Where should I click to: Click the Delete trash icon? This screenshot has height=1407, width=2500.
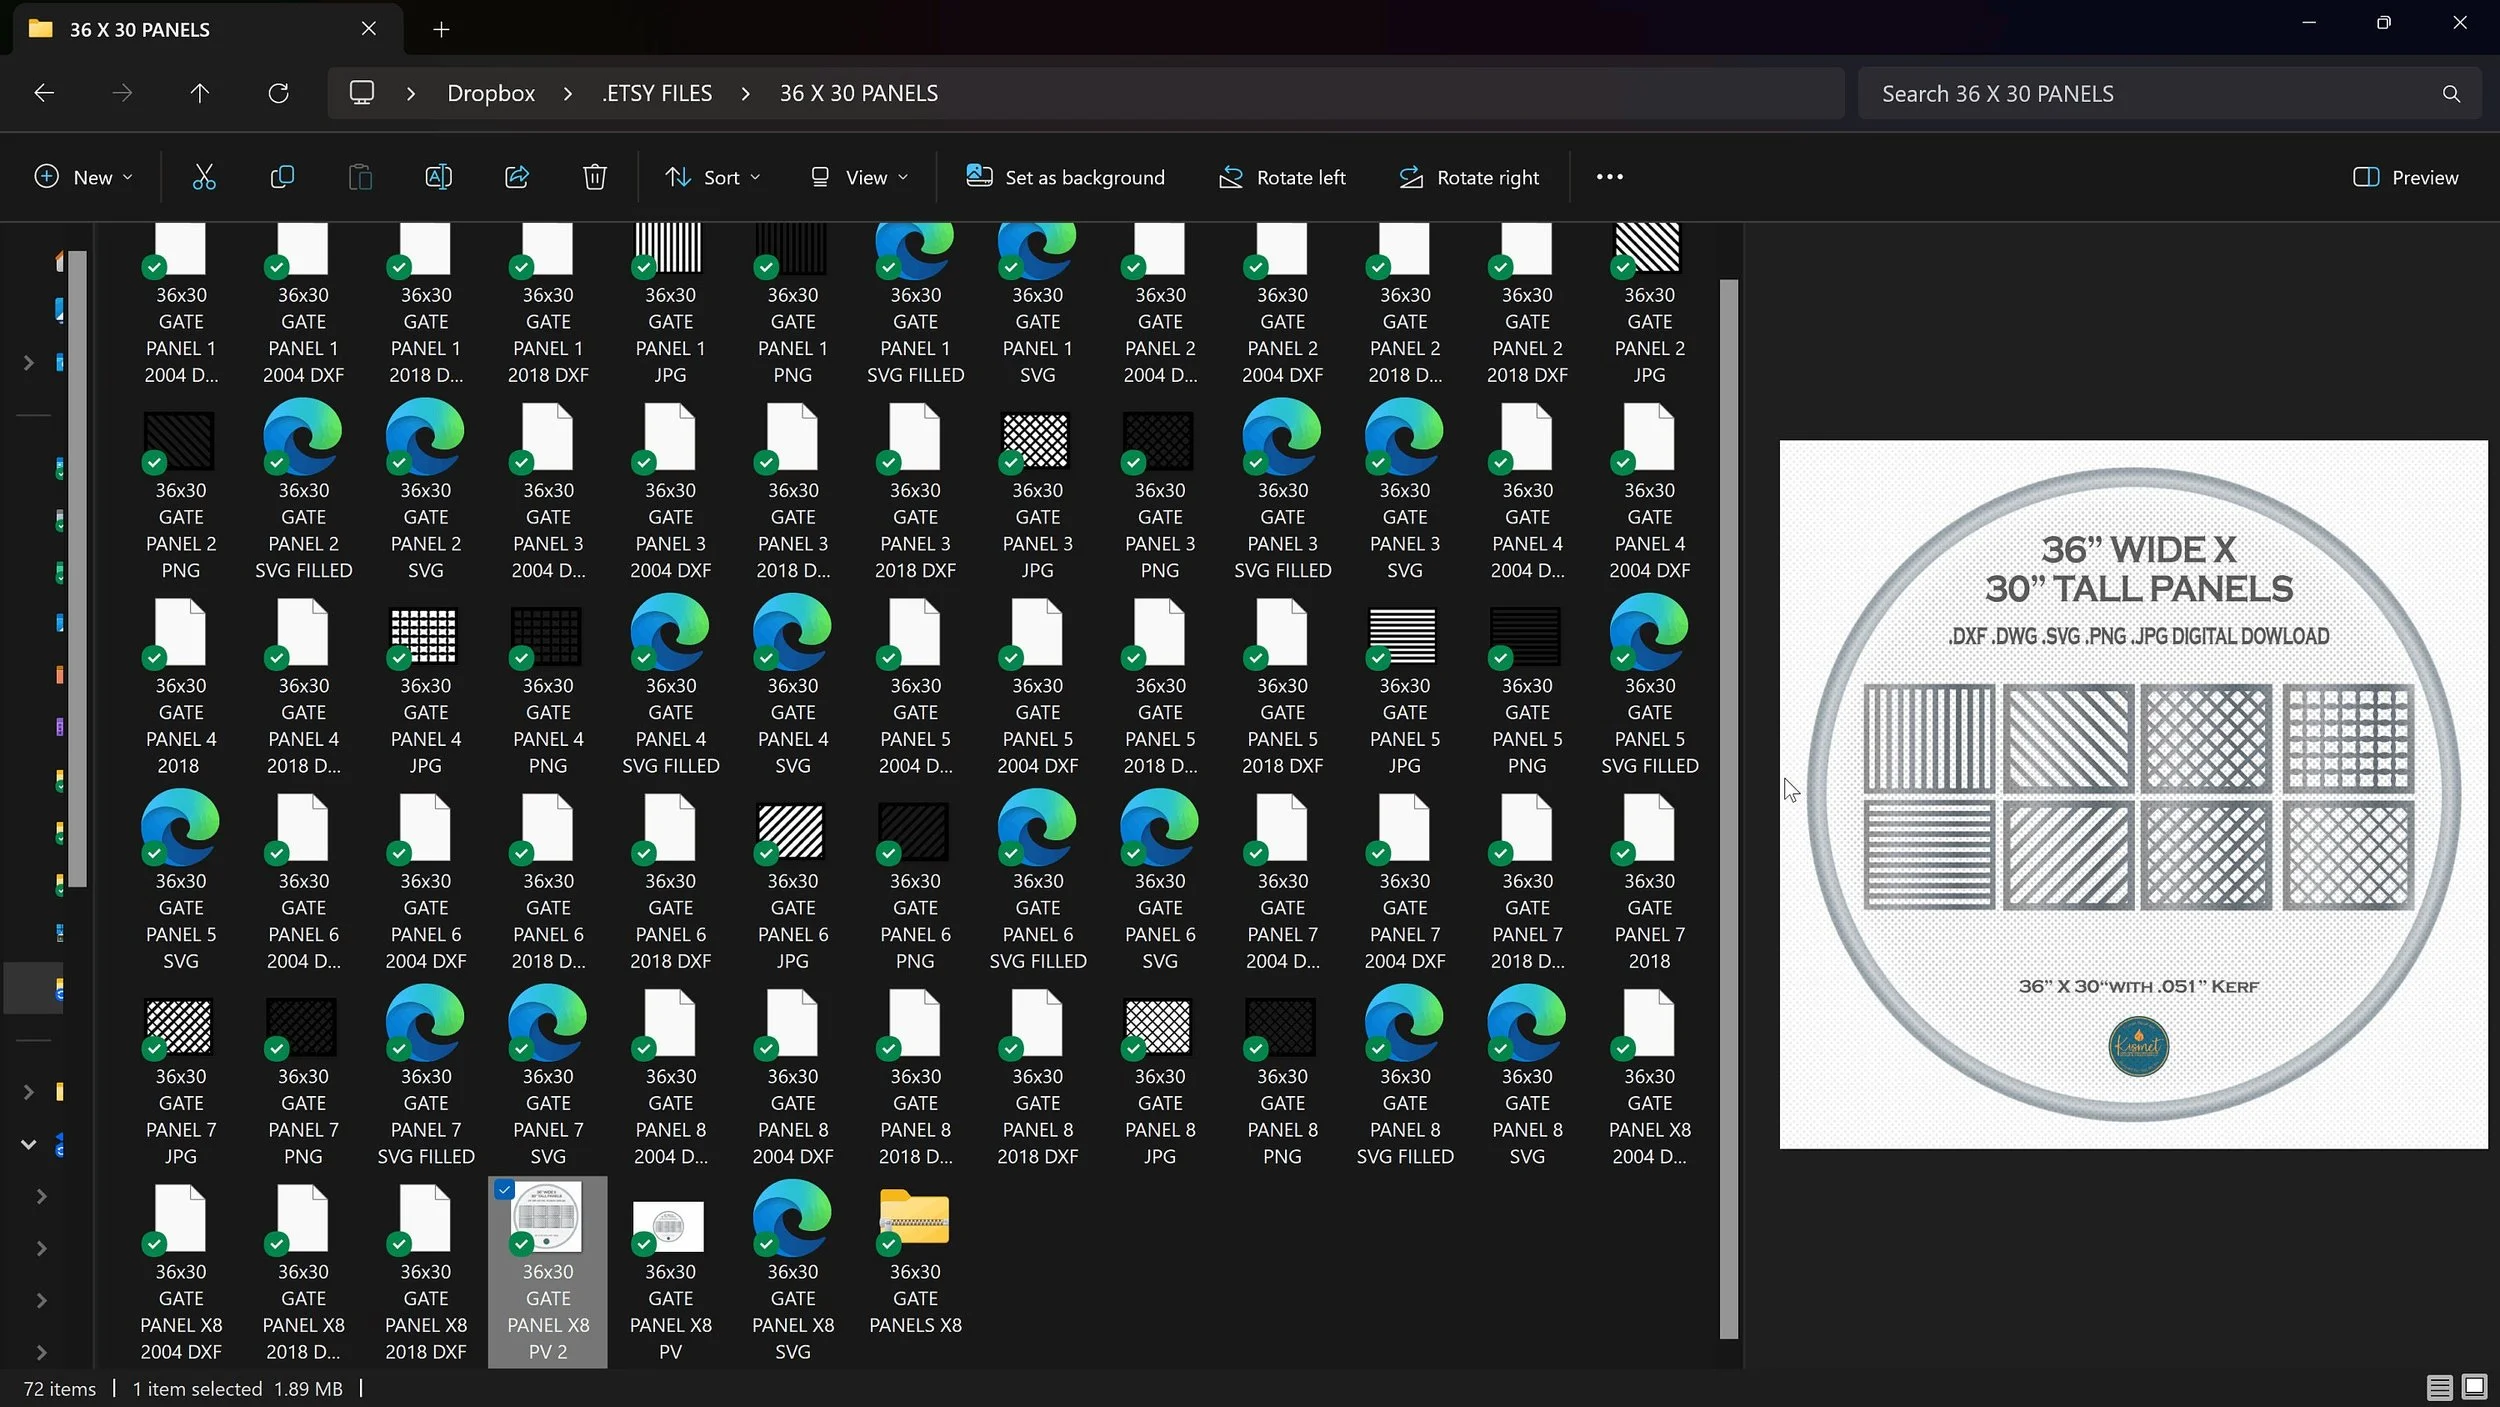[595, 177]
